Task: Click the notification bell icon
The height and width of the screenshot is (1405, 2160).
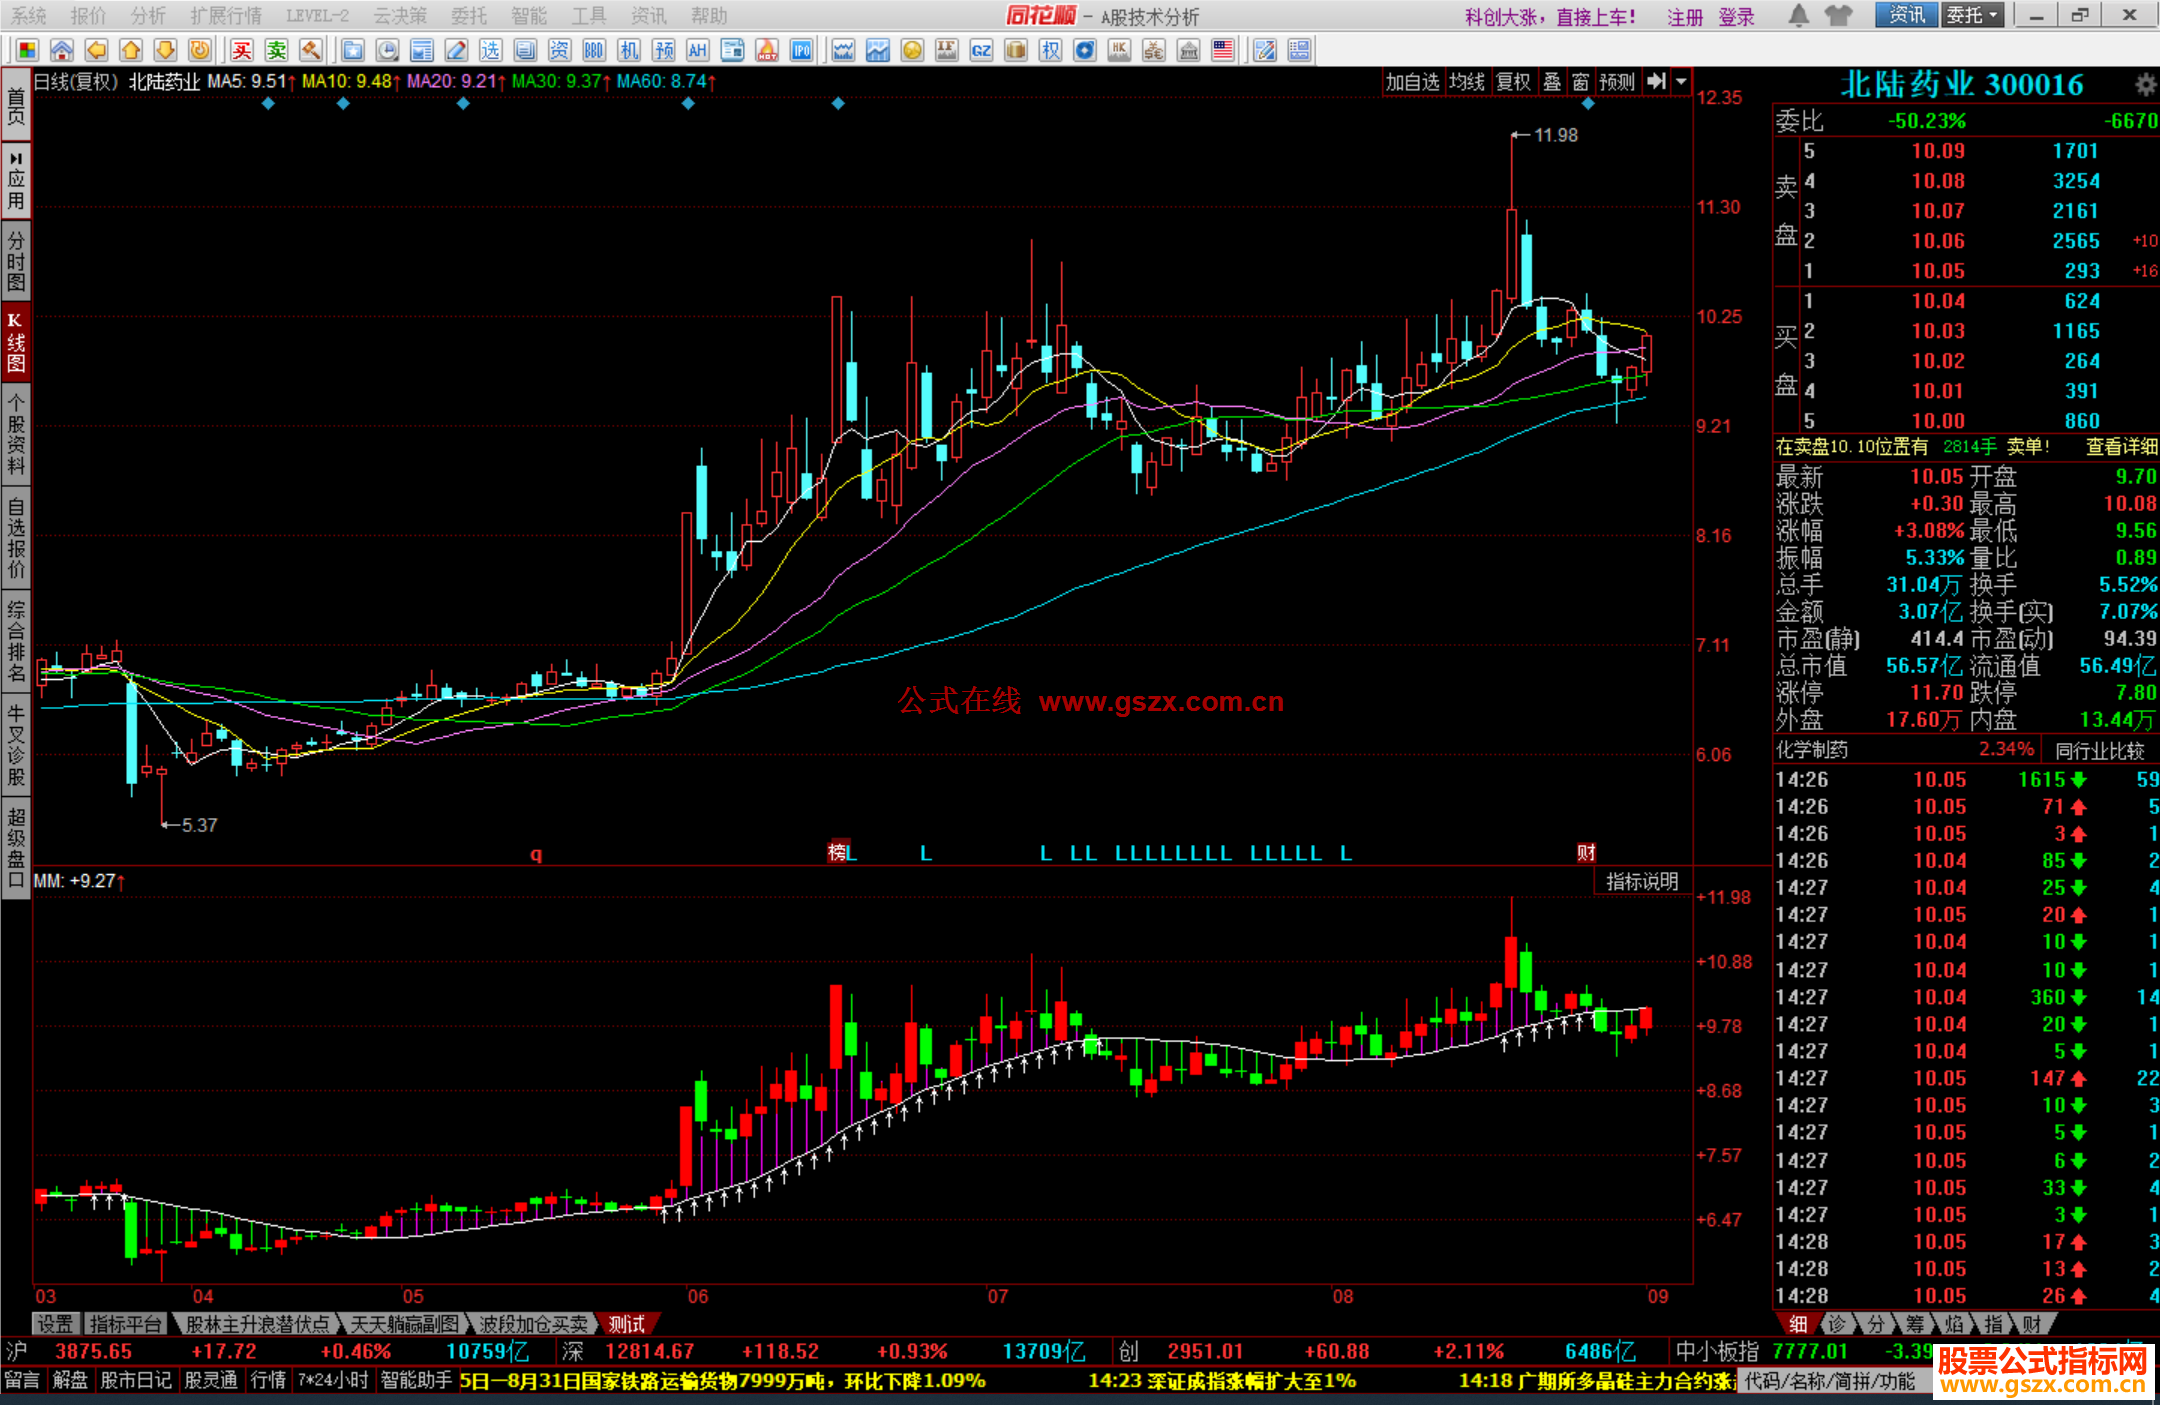Action: coord(1798,15)
